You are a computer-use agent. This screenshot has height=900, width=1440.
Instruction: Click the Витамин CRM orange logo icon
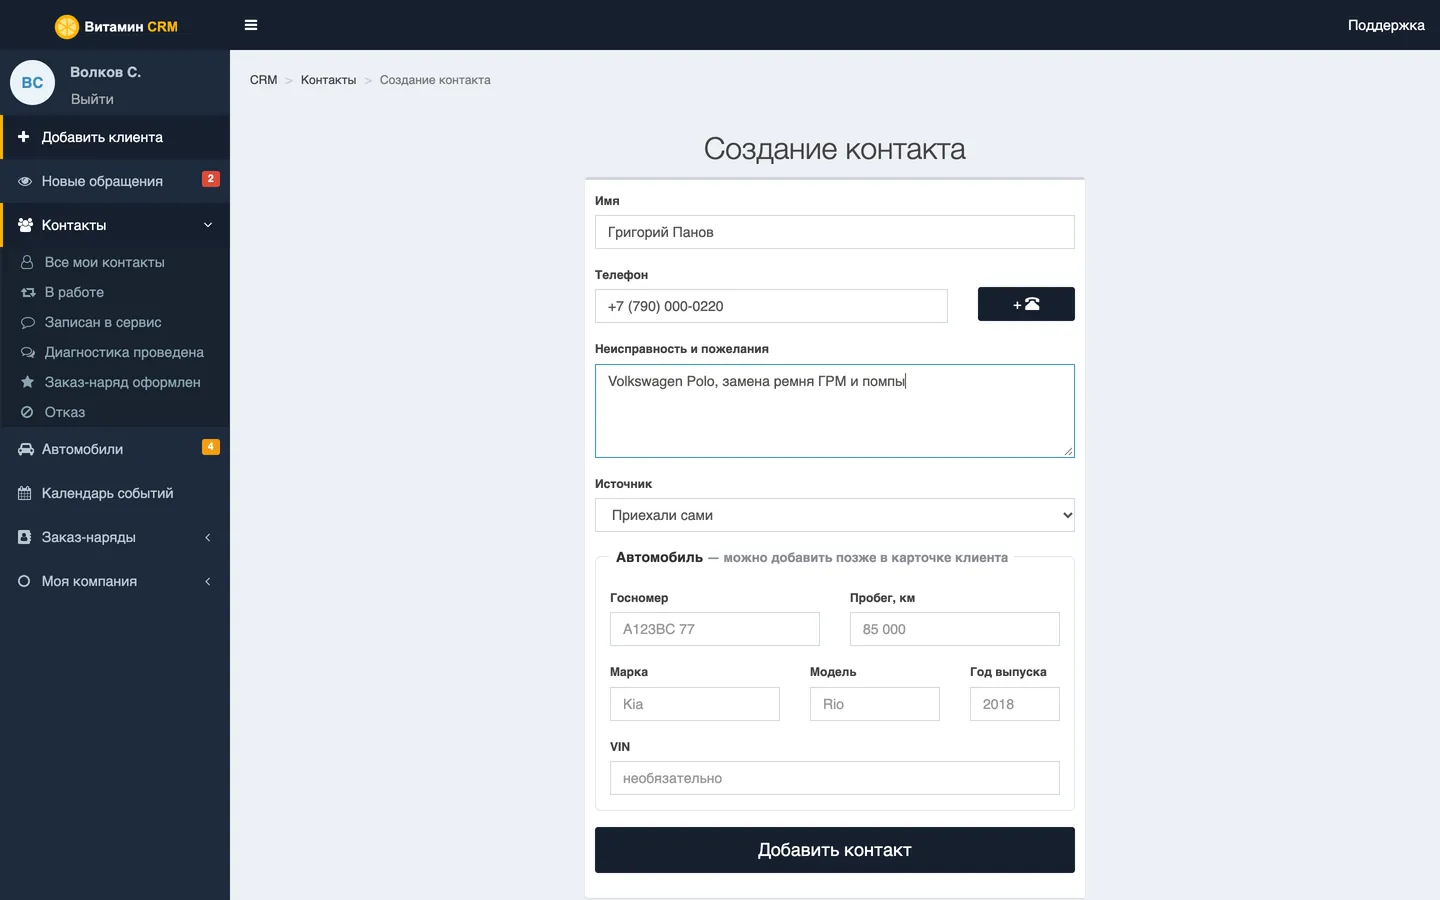pyautogui.click(x=67, y=26)
